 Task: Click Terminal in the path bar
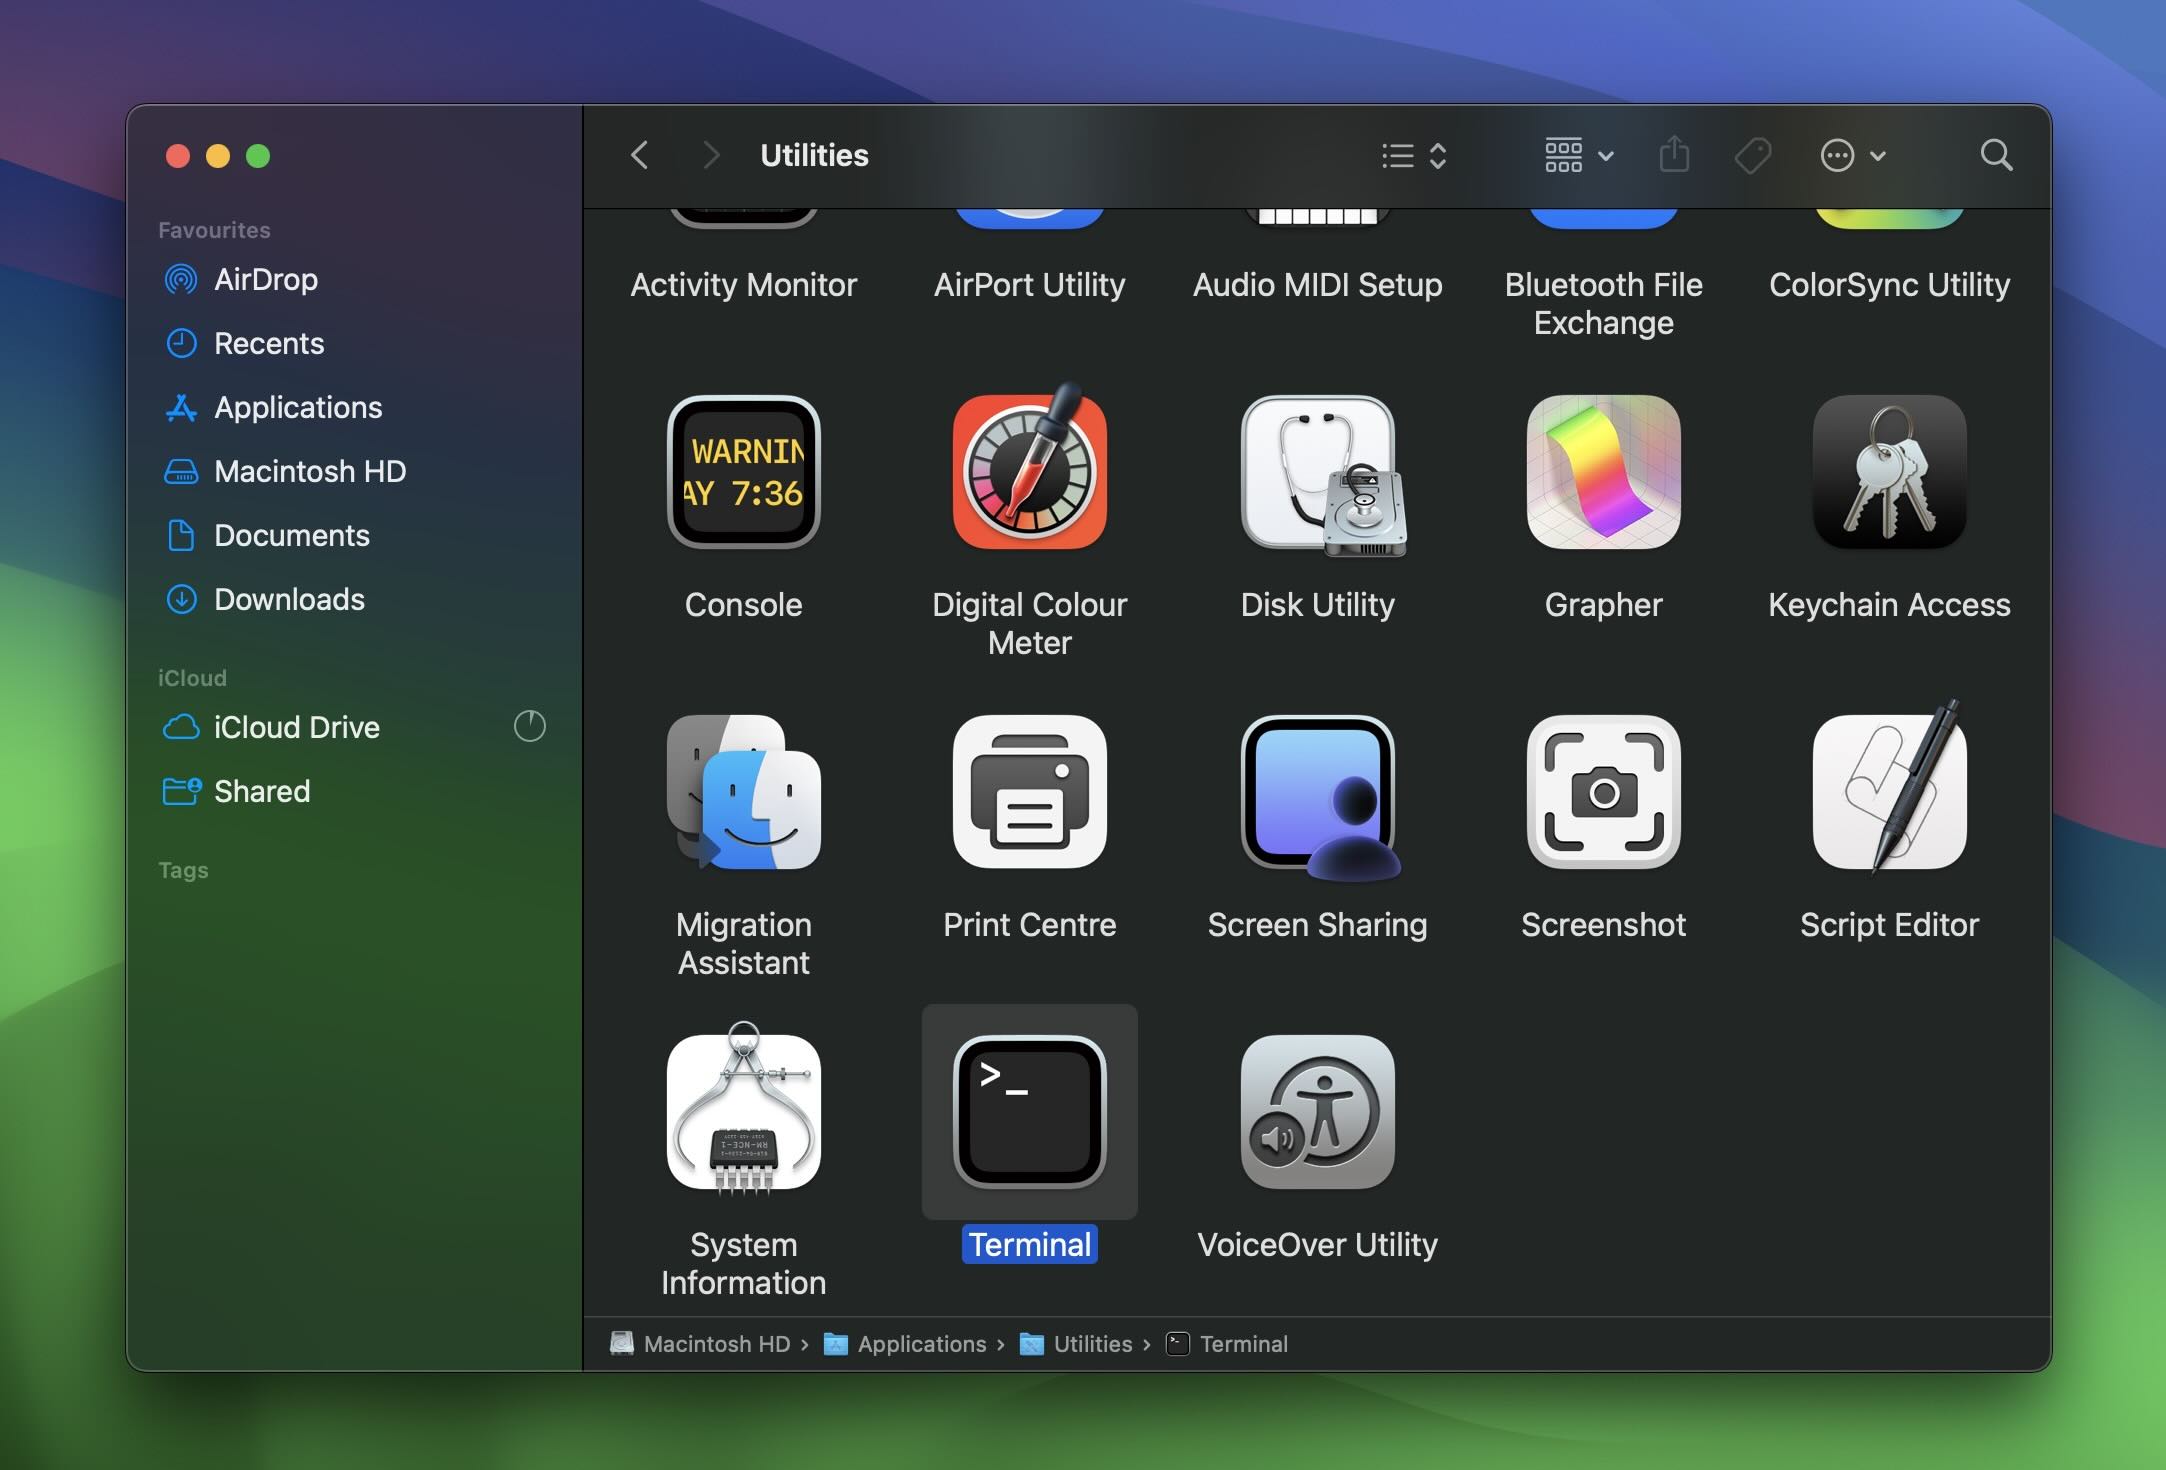click(1227, 1344)
